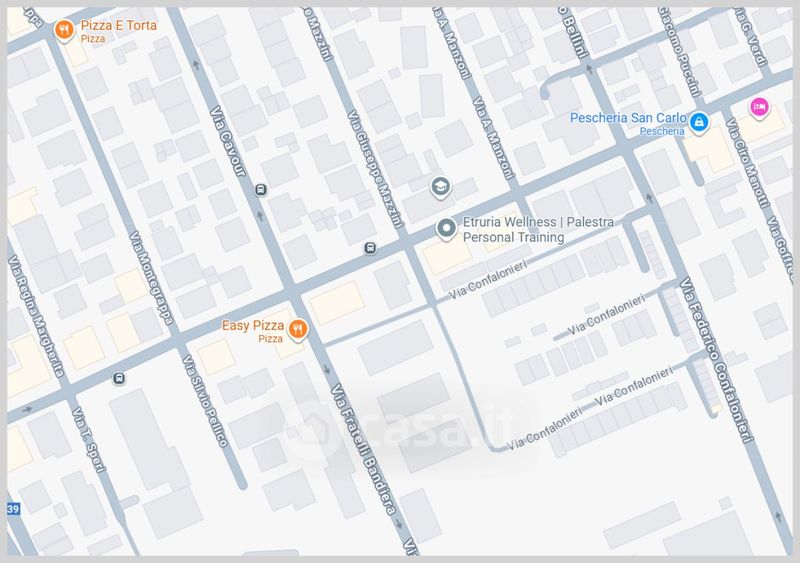Image resolution: width=800 pixels, height=563 pixels.
Task: Click the Pizza E Torta text label
Action: click(x=119, y=31)
